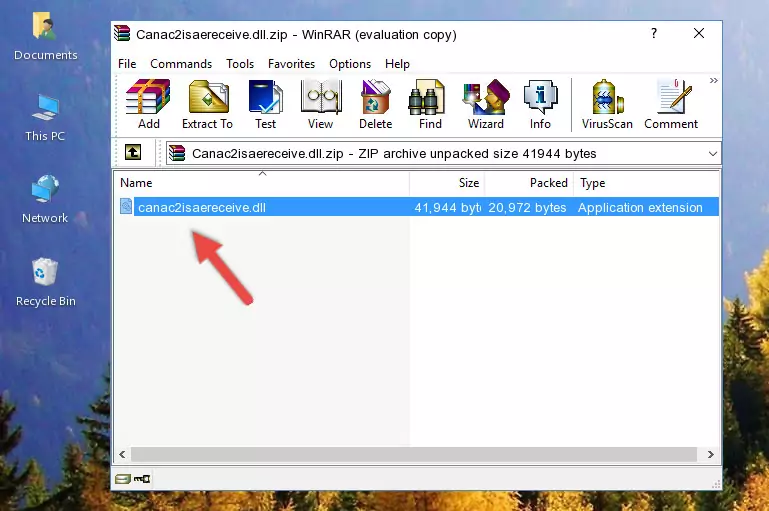Click the Application extension type cell
769x511 pixels.
pos(640,207)
